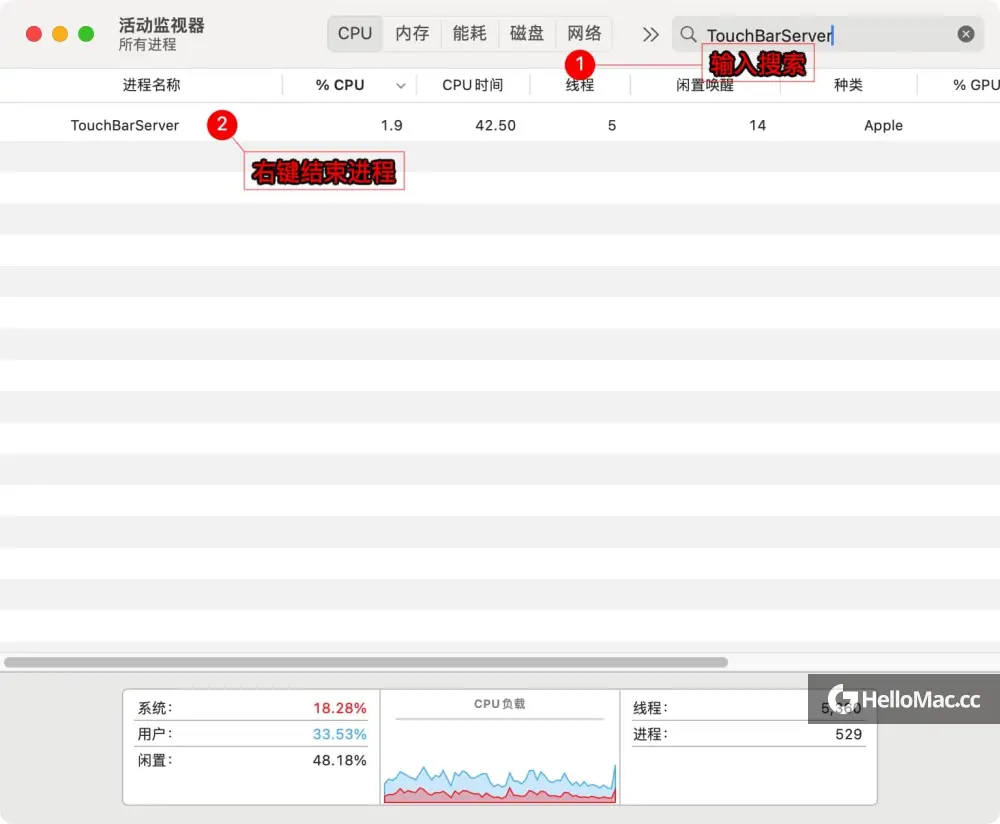Click the CPU负载 graph
1000x824 pixels.
point(500,782)
